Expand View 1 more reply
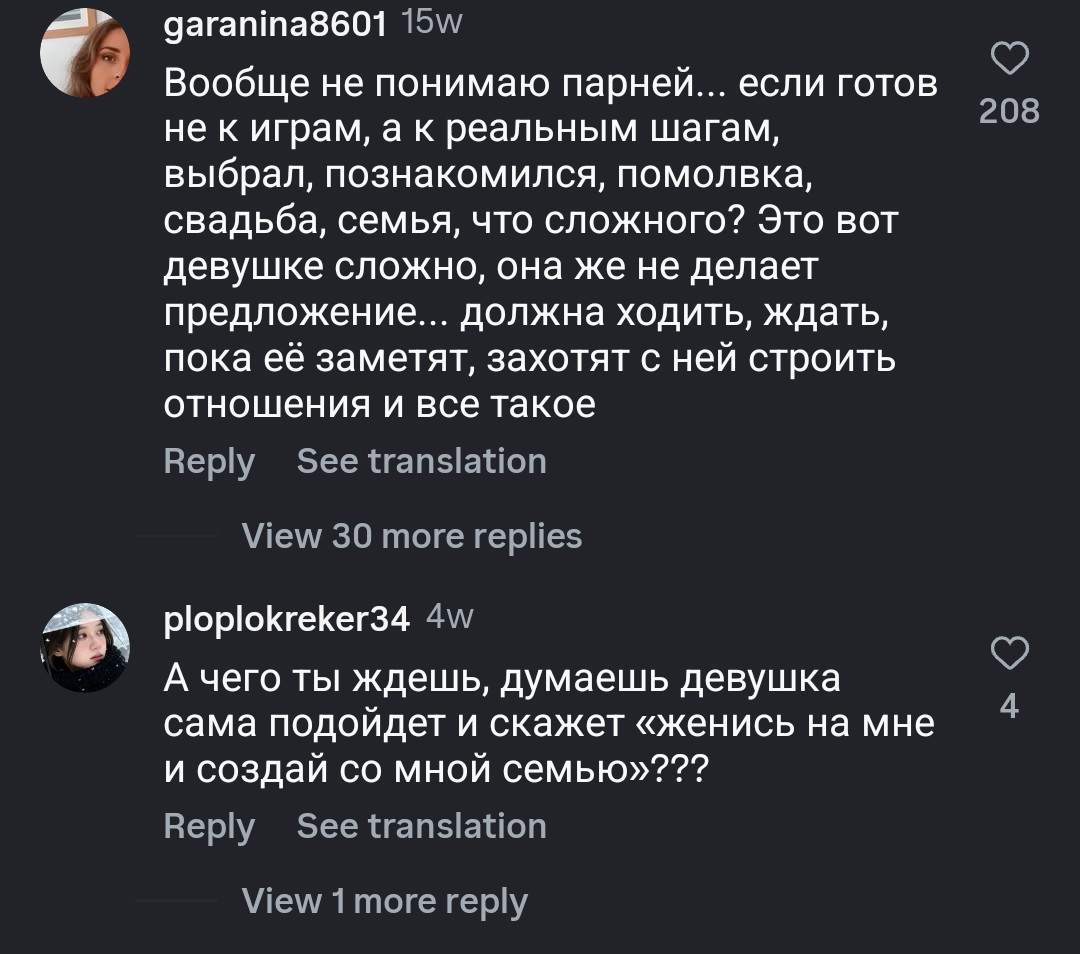The height and width of the screenshot is (954, 1080). pyautogui.click(x=384, y=901)
